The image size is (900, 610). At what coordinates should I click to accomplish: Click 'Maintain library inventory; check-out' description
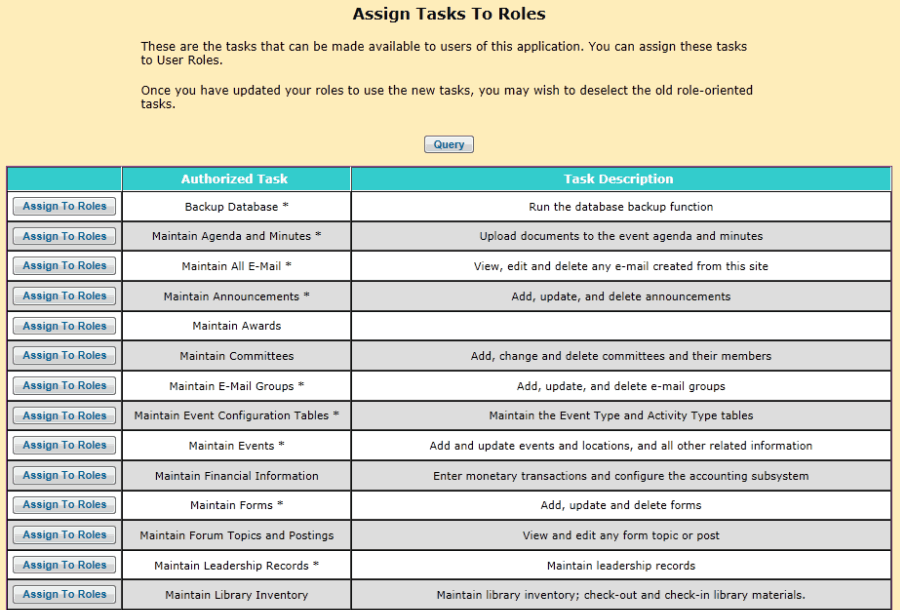pyautogui.click(x=621, y=595)
